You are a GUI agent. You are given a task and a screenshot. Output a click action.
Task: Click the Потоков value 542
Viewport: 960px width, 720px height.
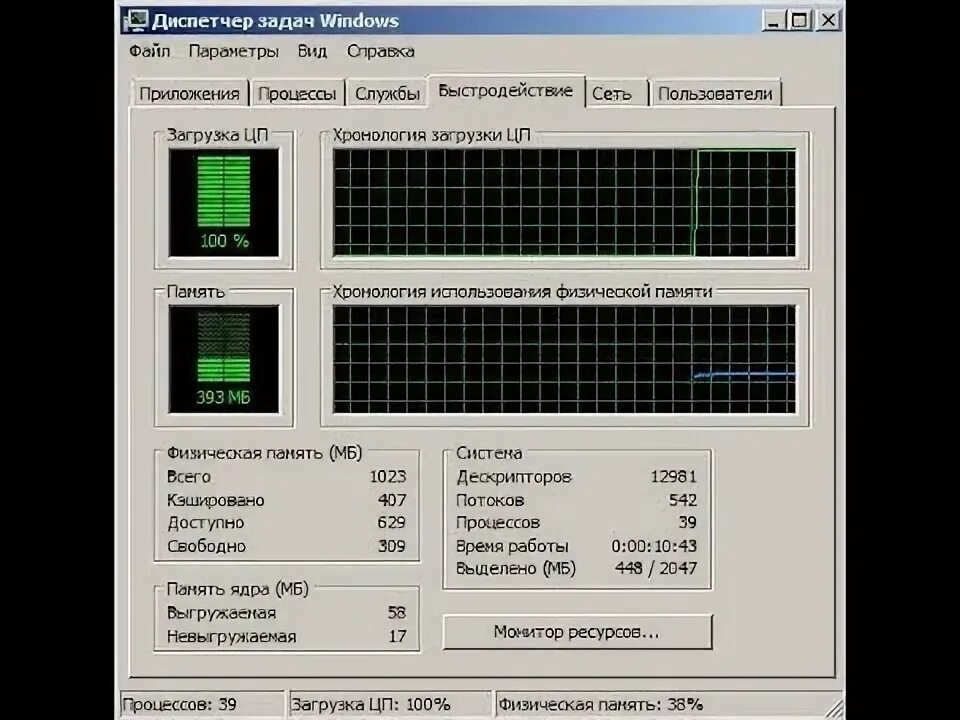pyautogui.click(x=683, y=500)
